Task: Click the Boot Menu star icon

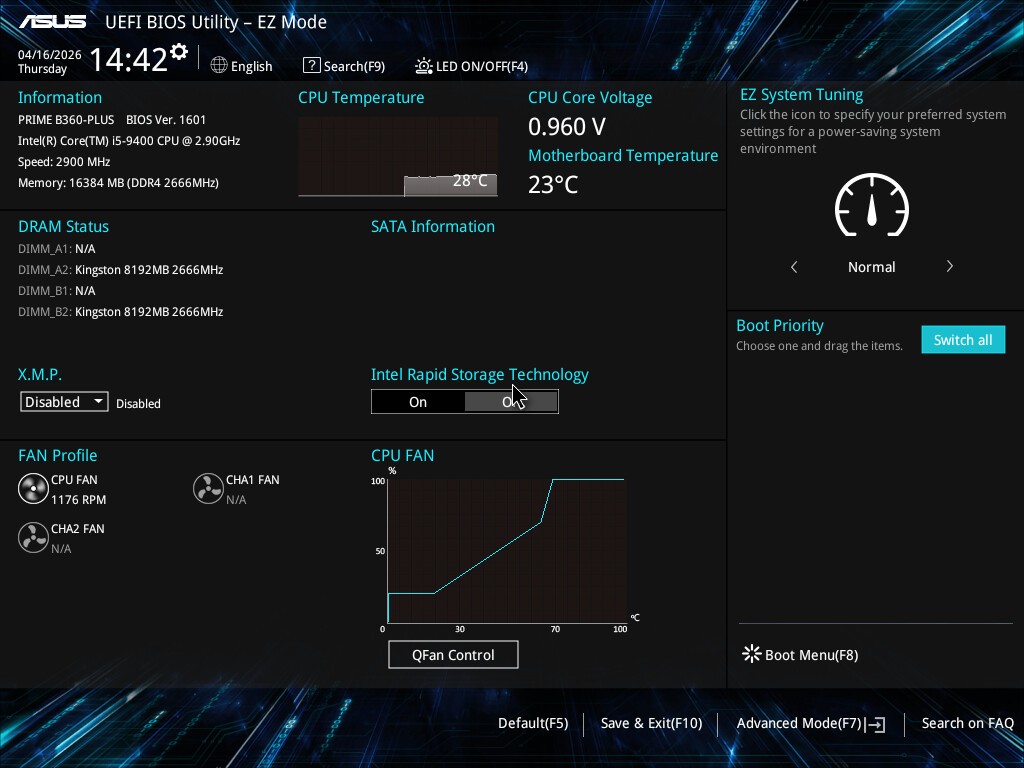Action: click(752, 654)
